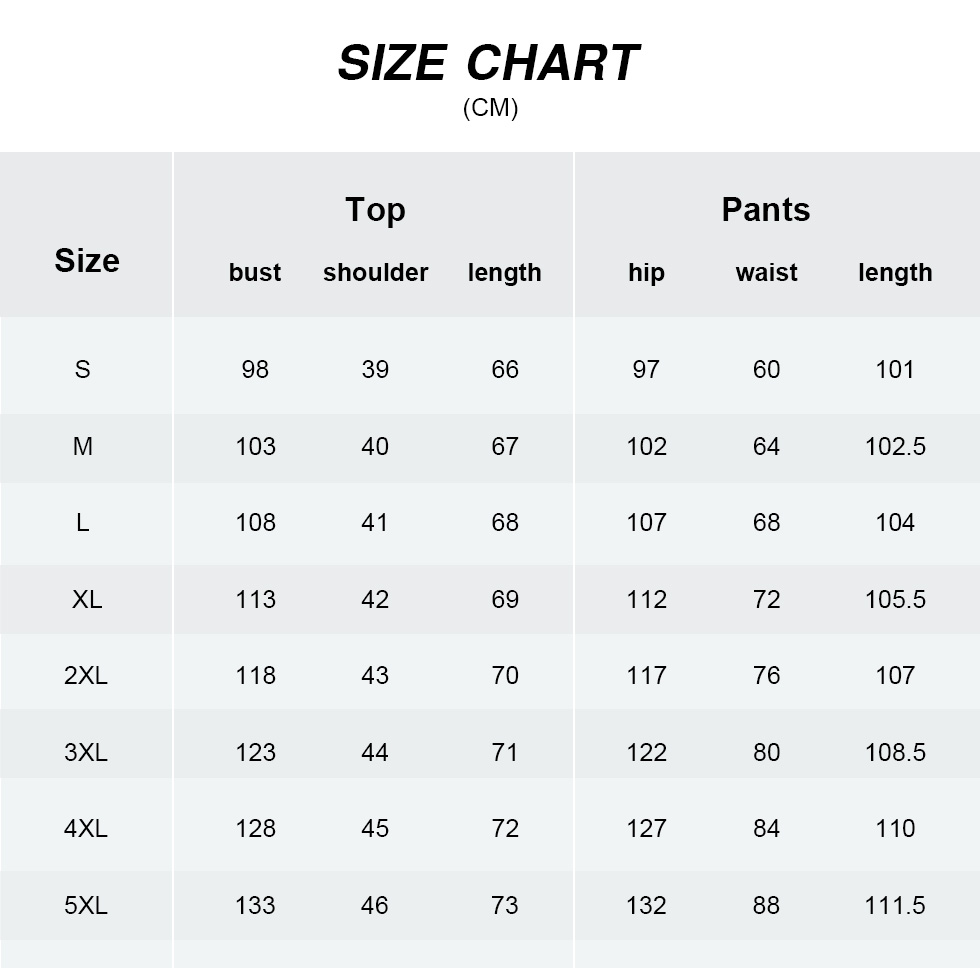Click the (CM) unit label
The width and height of the screenshot is (980, 968).
tap(490, 108)
